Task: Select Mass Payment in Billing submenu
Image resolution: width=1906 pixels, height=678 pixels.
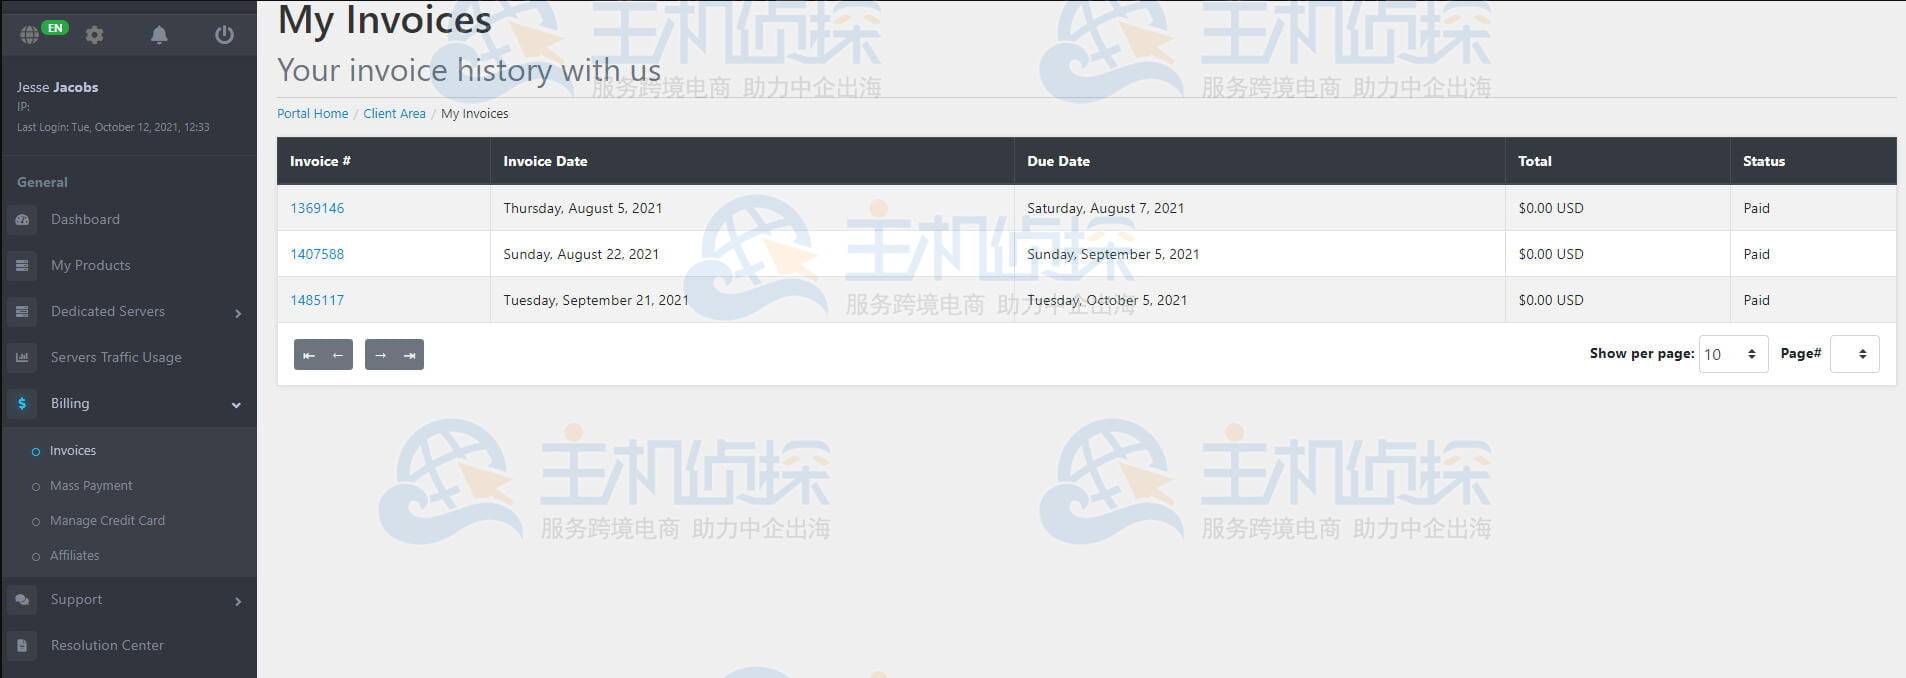Action: click(91, 486)
